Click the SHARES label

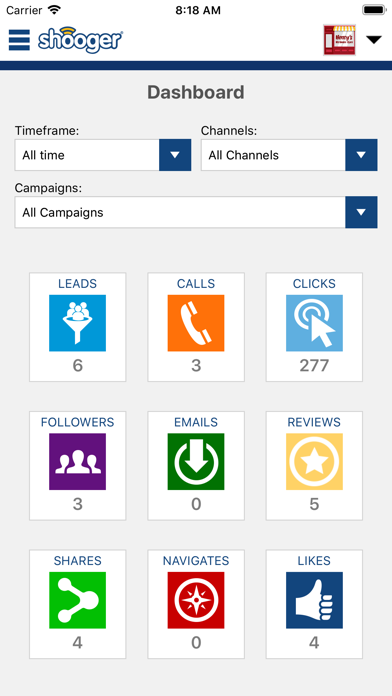tap(77, 561)
